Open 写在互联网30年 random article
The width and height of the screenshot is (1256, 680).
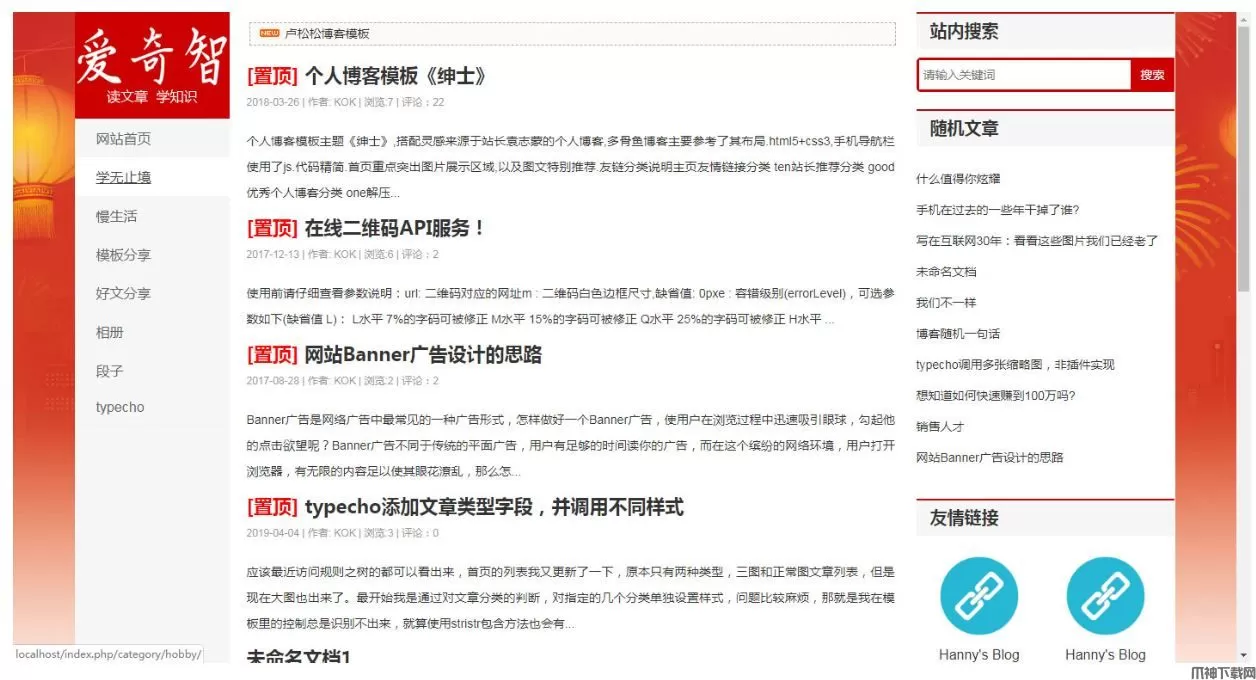1037,241
